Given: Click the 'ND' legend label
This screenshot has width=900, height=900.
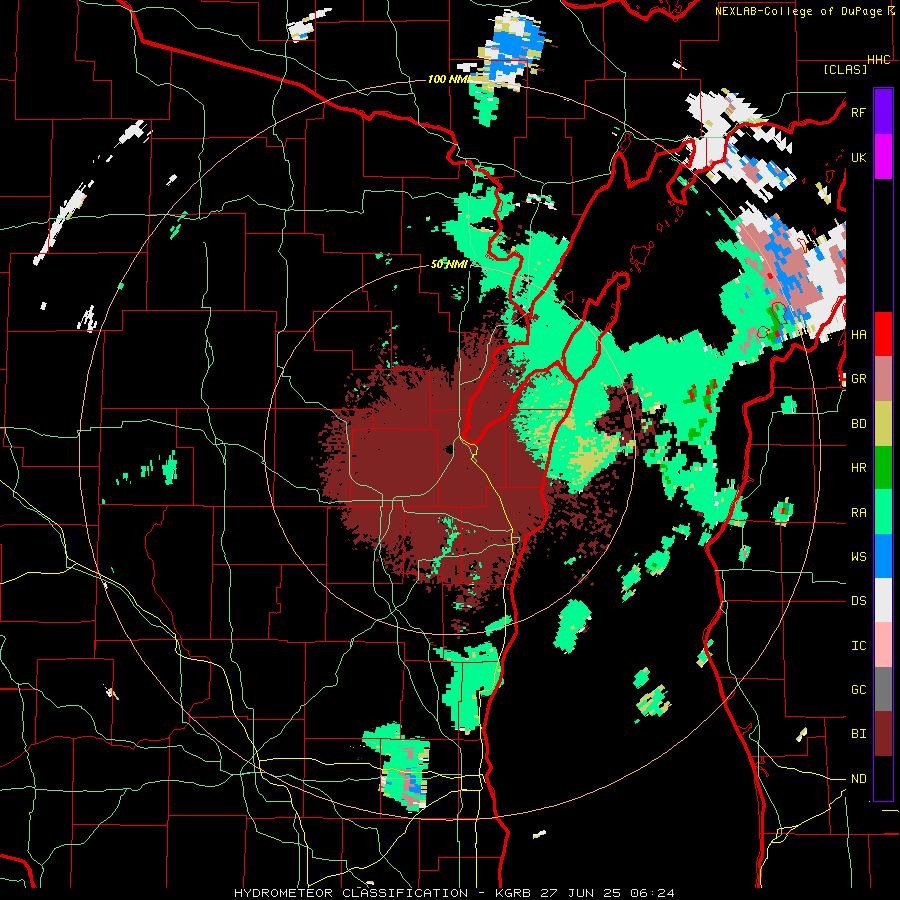Looking at the screenshot, I should pyautogui.click(x=858, y=779).
